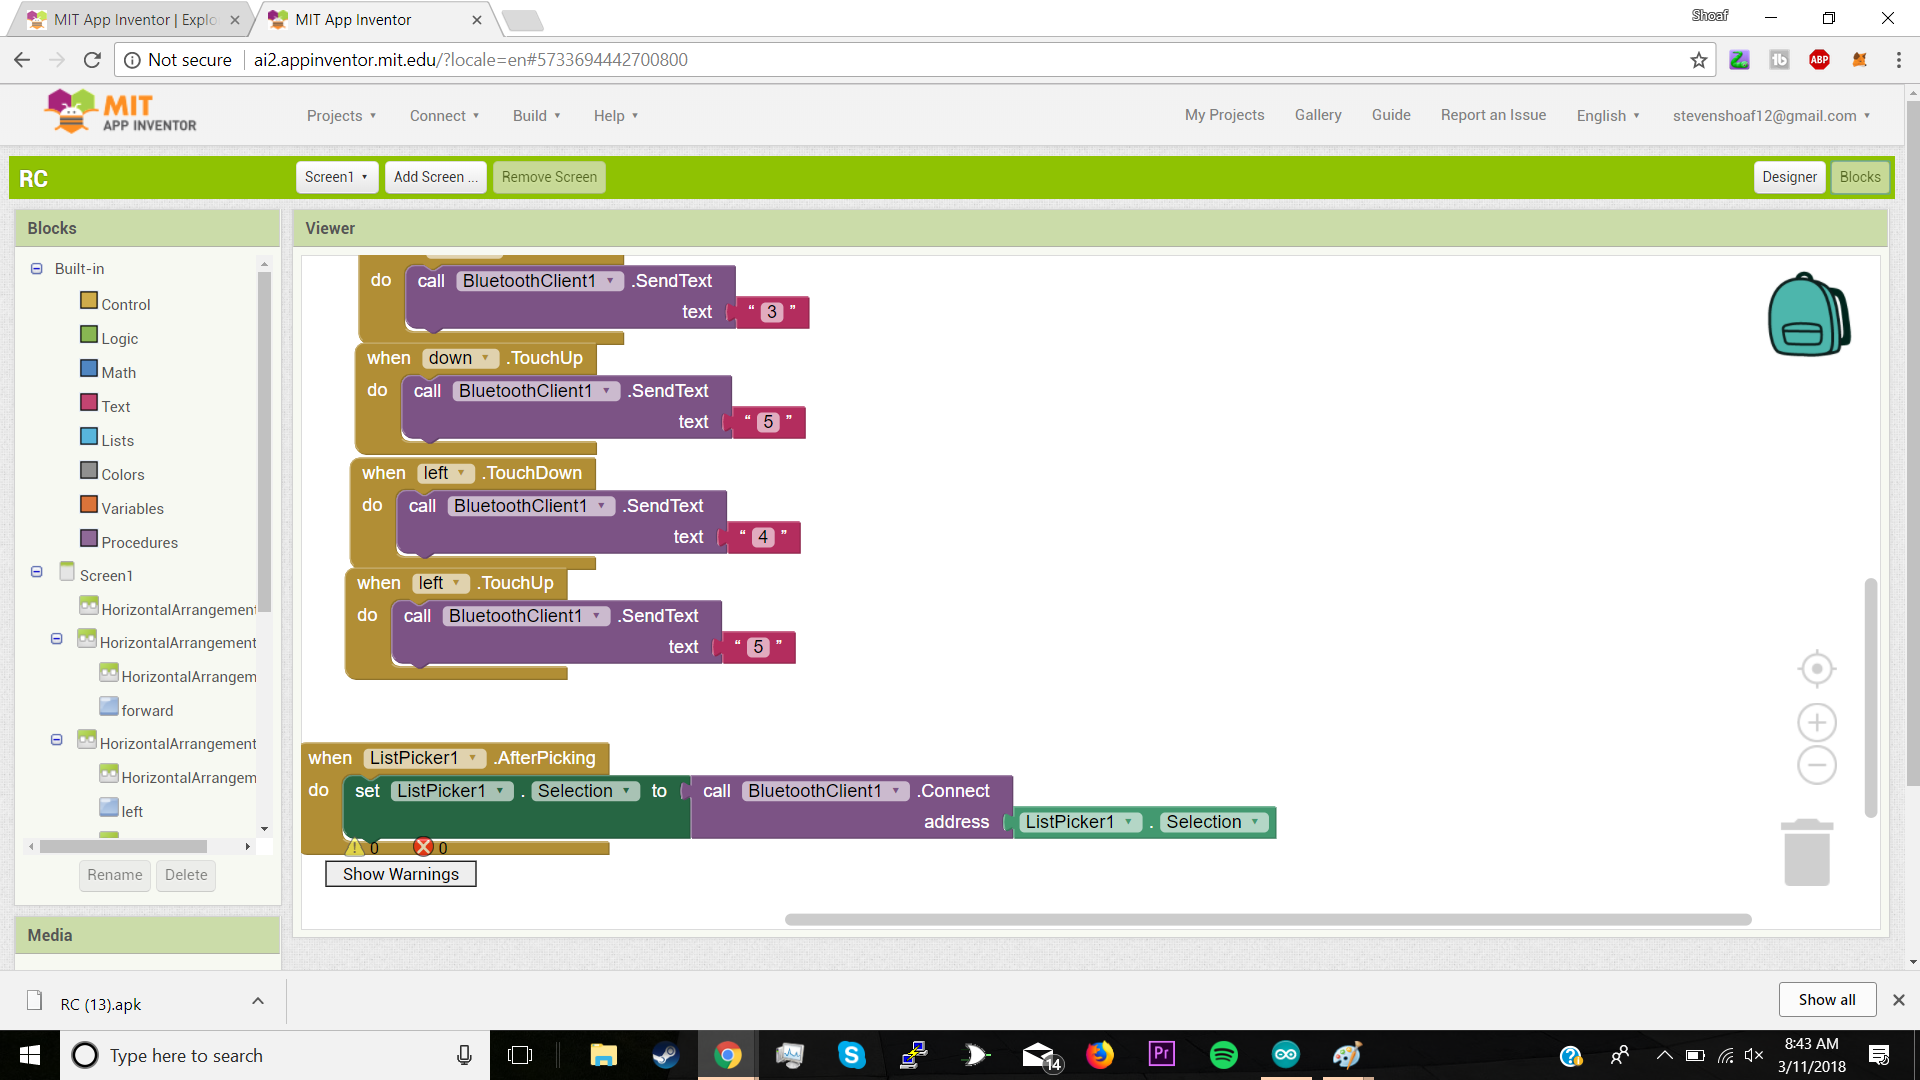Viewport: 1920px width, 1080px height.
Task: Open the Procedures blocks drawer
Action: [139, 542]
